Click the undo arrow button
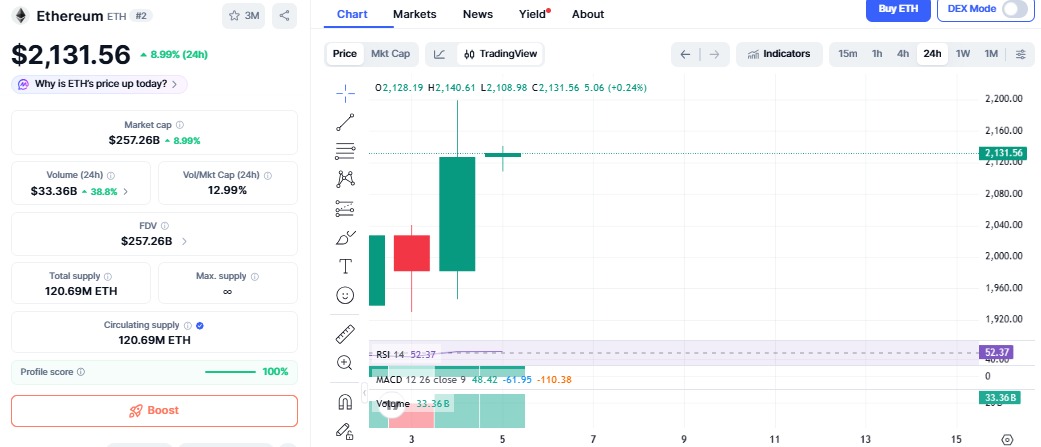 [686, 54]
